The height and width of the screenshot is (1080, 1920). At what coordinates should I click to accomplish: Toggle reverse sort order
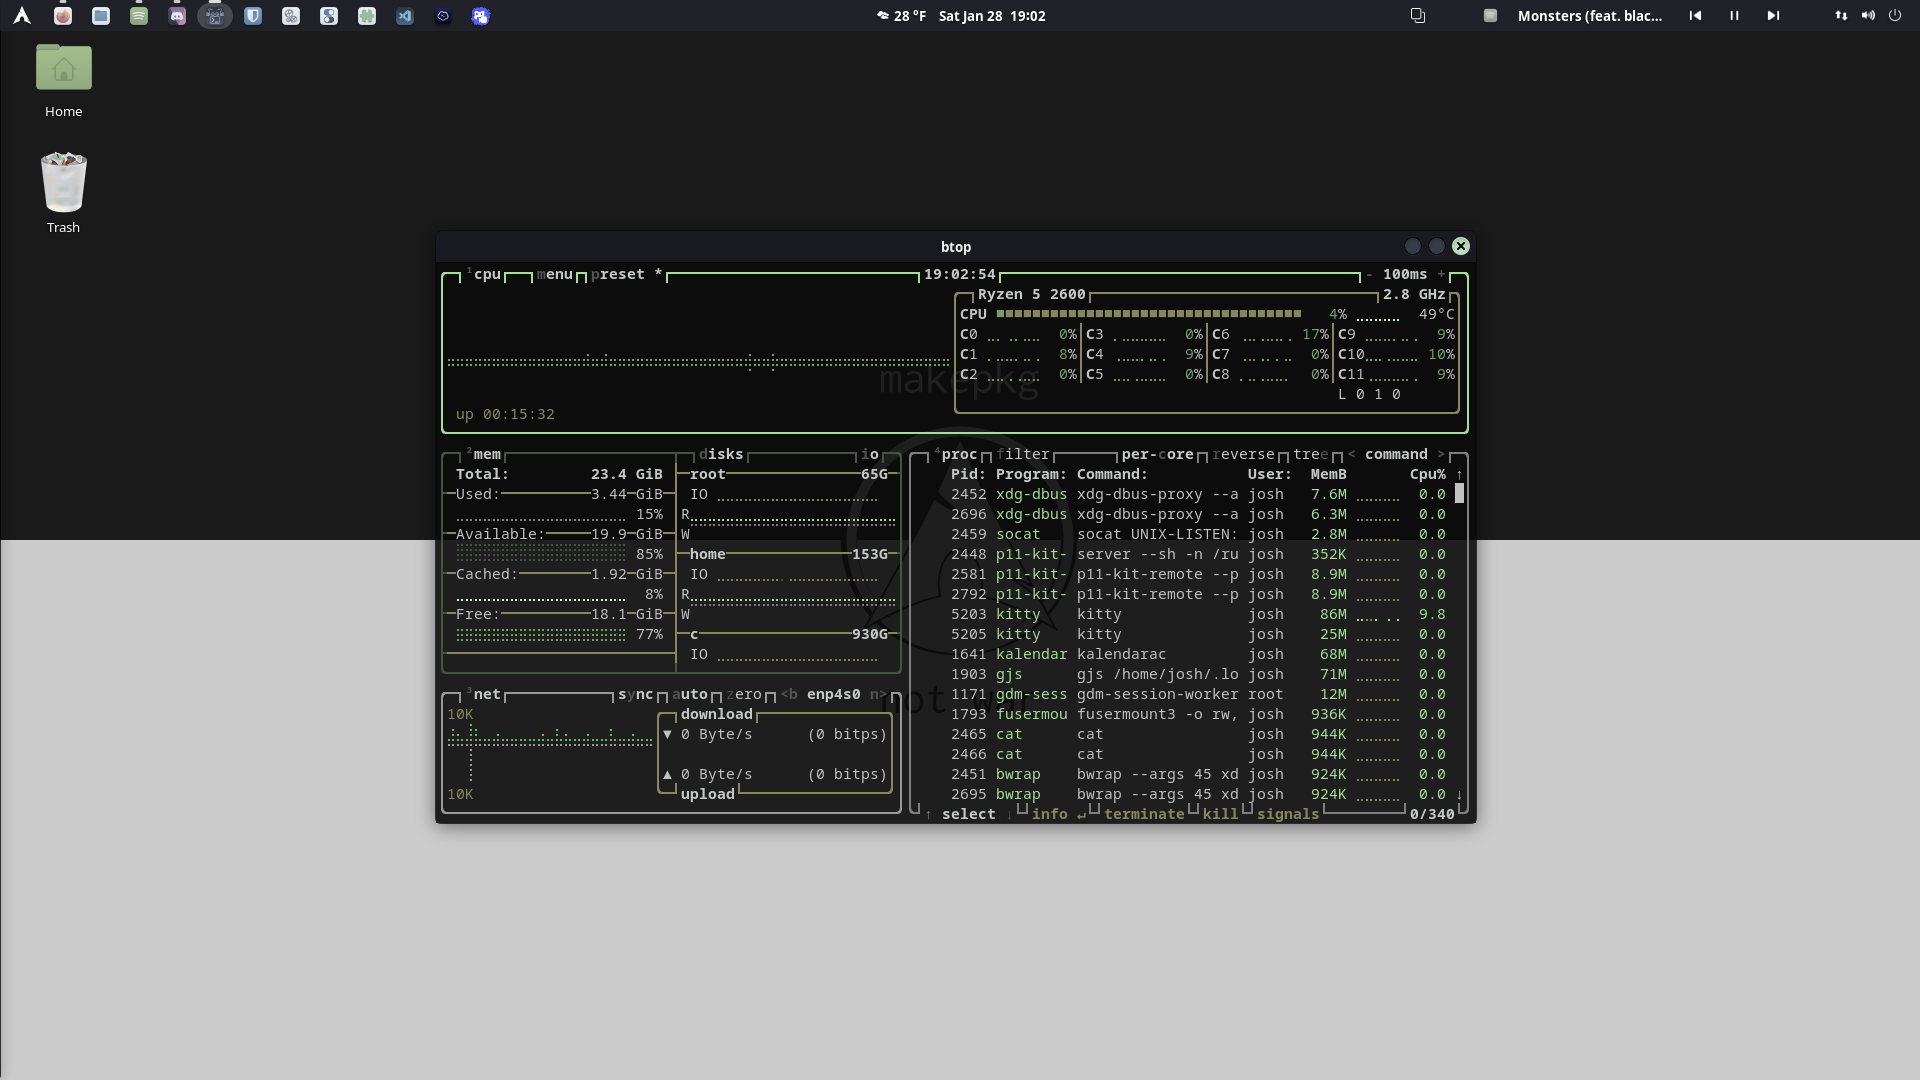click(1243, 454)
